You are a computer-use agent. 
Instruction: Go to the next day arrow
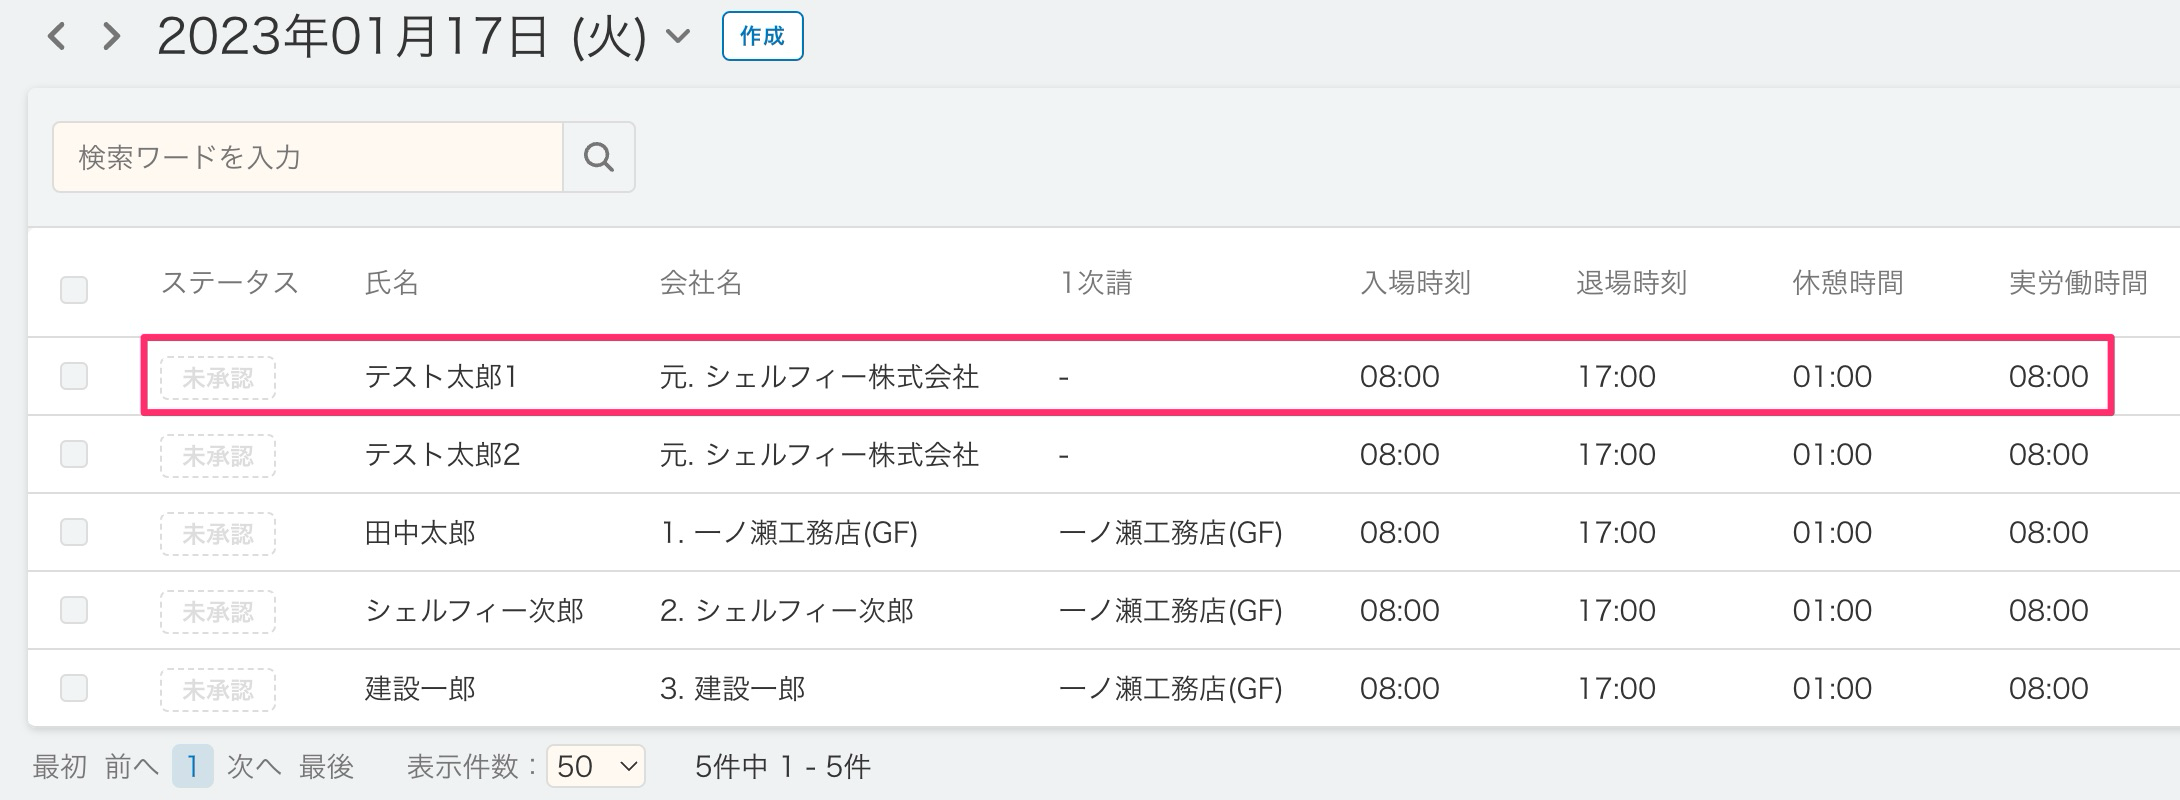coord(112,37)
